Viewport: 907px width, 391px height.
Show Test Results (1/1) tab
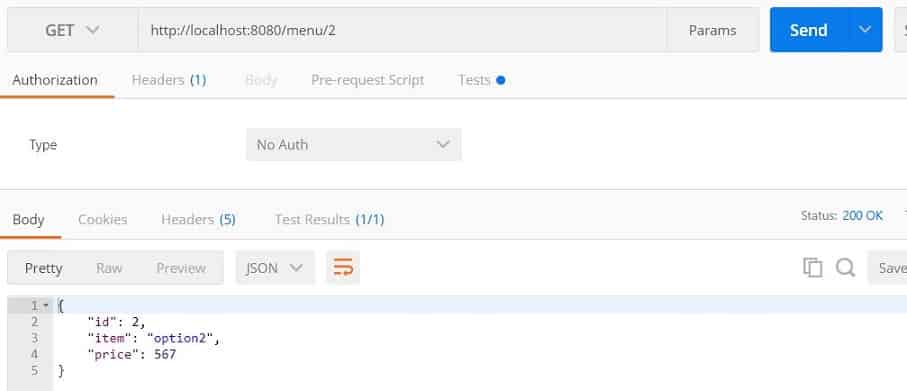pyautogui.click(x=329, y=219)
